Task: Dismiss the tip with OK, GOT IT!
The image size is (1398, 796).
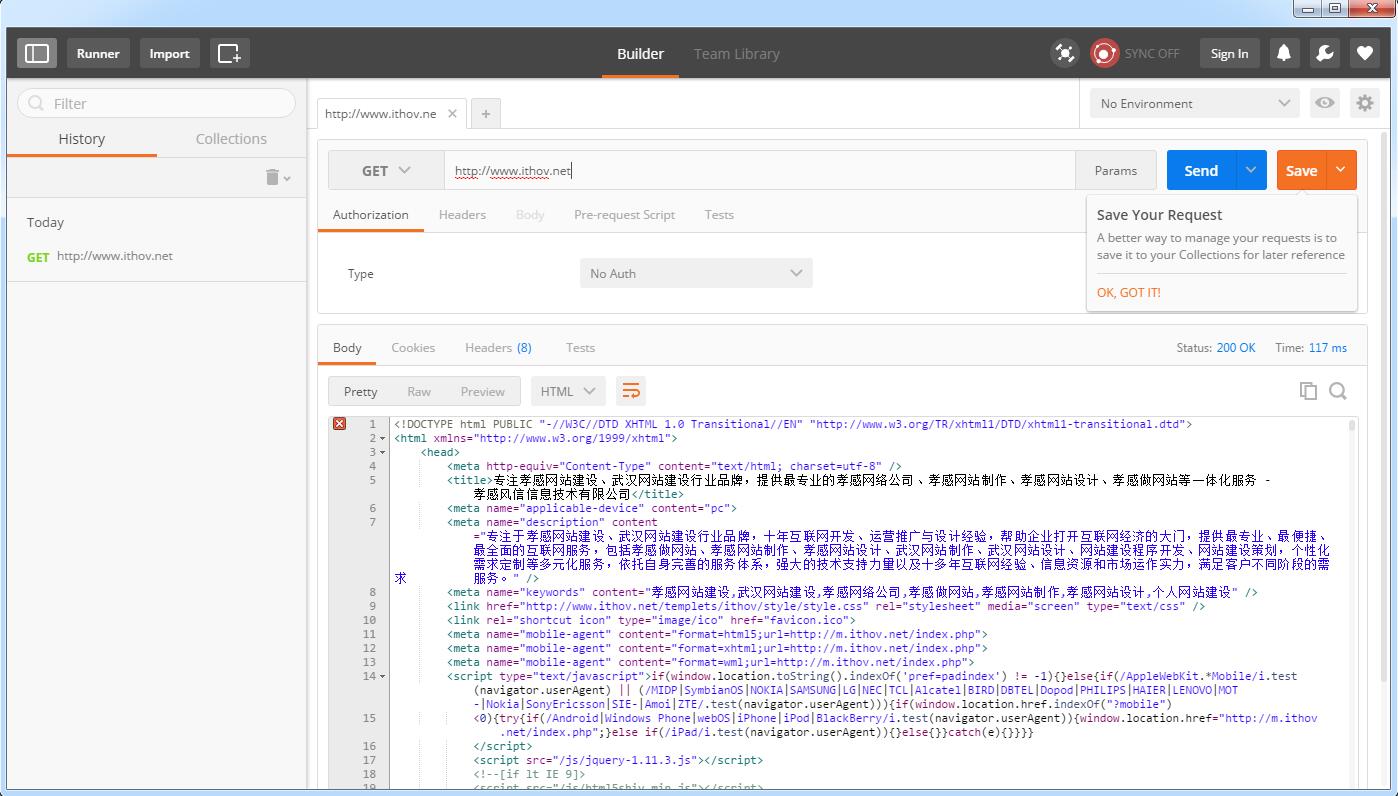Action: tap(1129, 292)
